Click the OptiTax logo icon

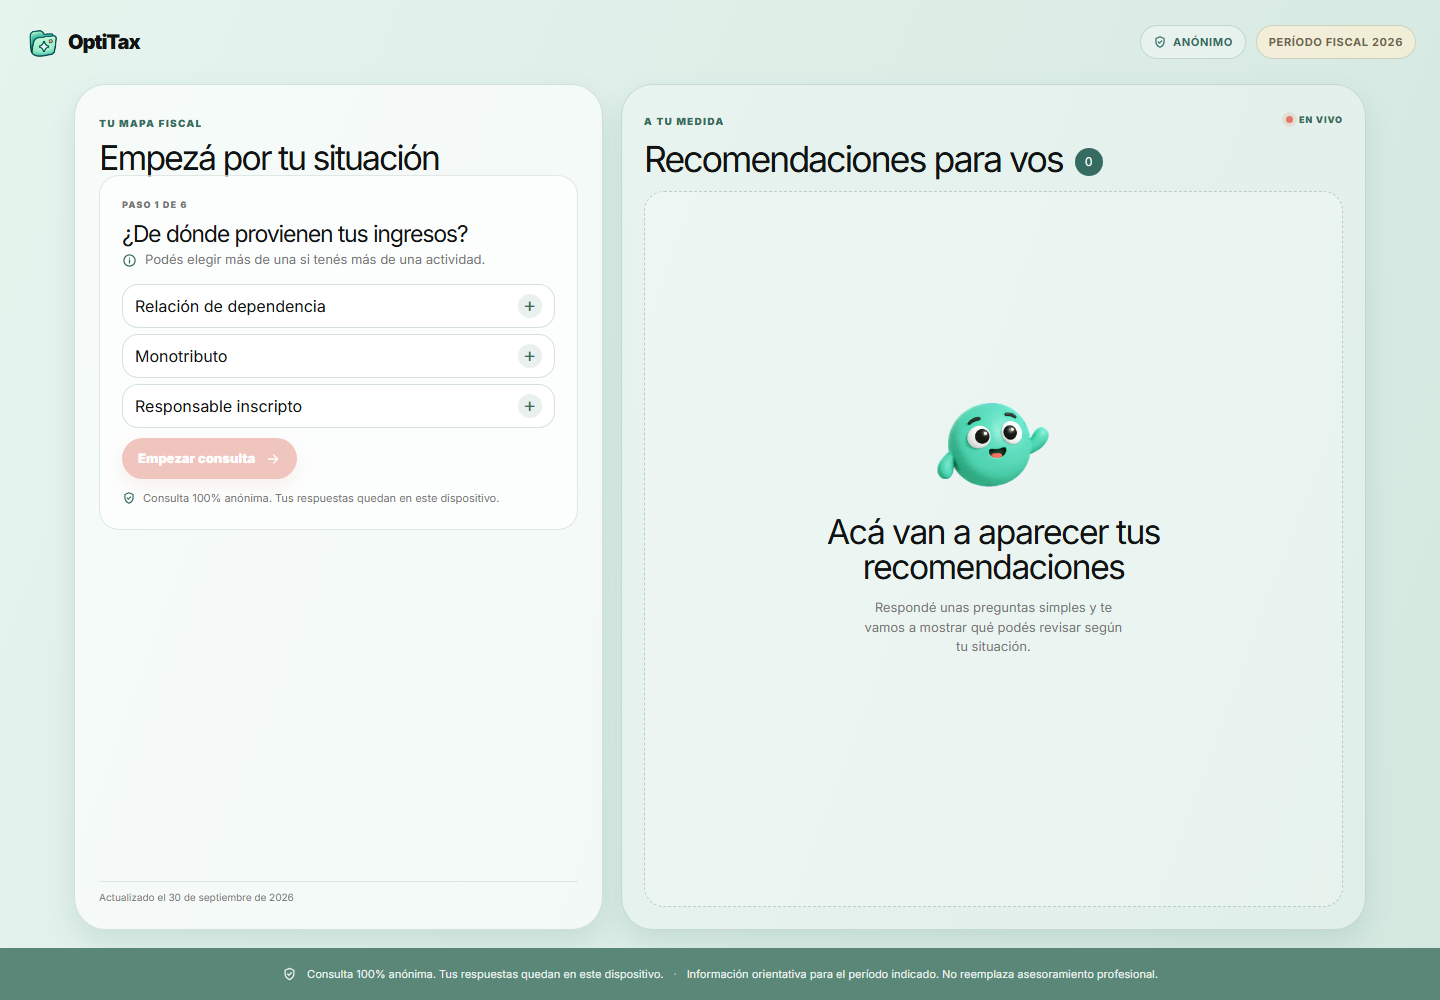[x=43, y=43]
